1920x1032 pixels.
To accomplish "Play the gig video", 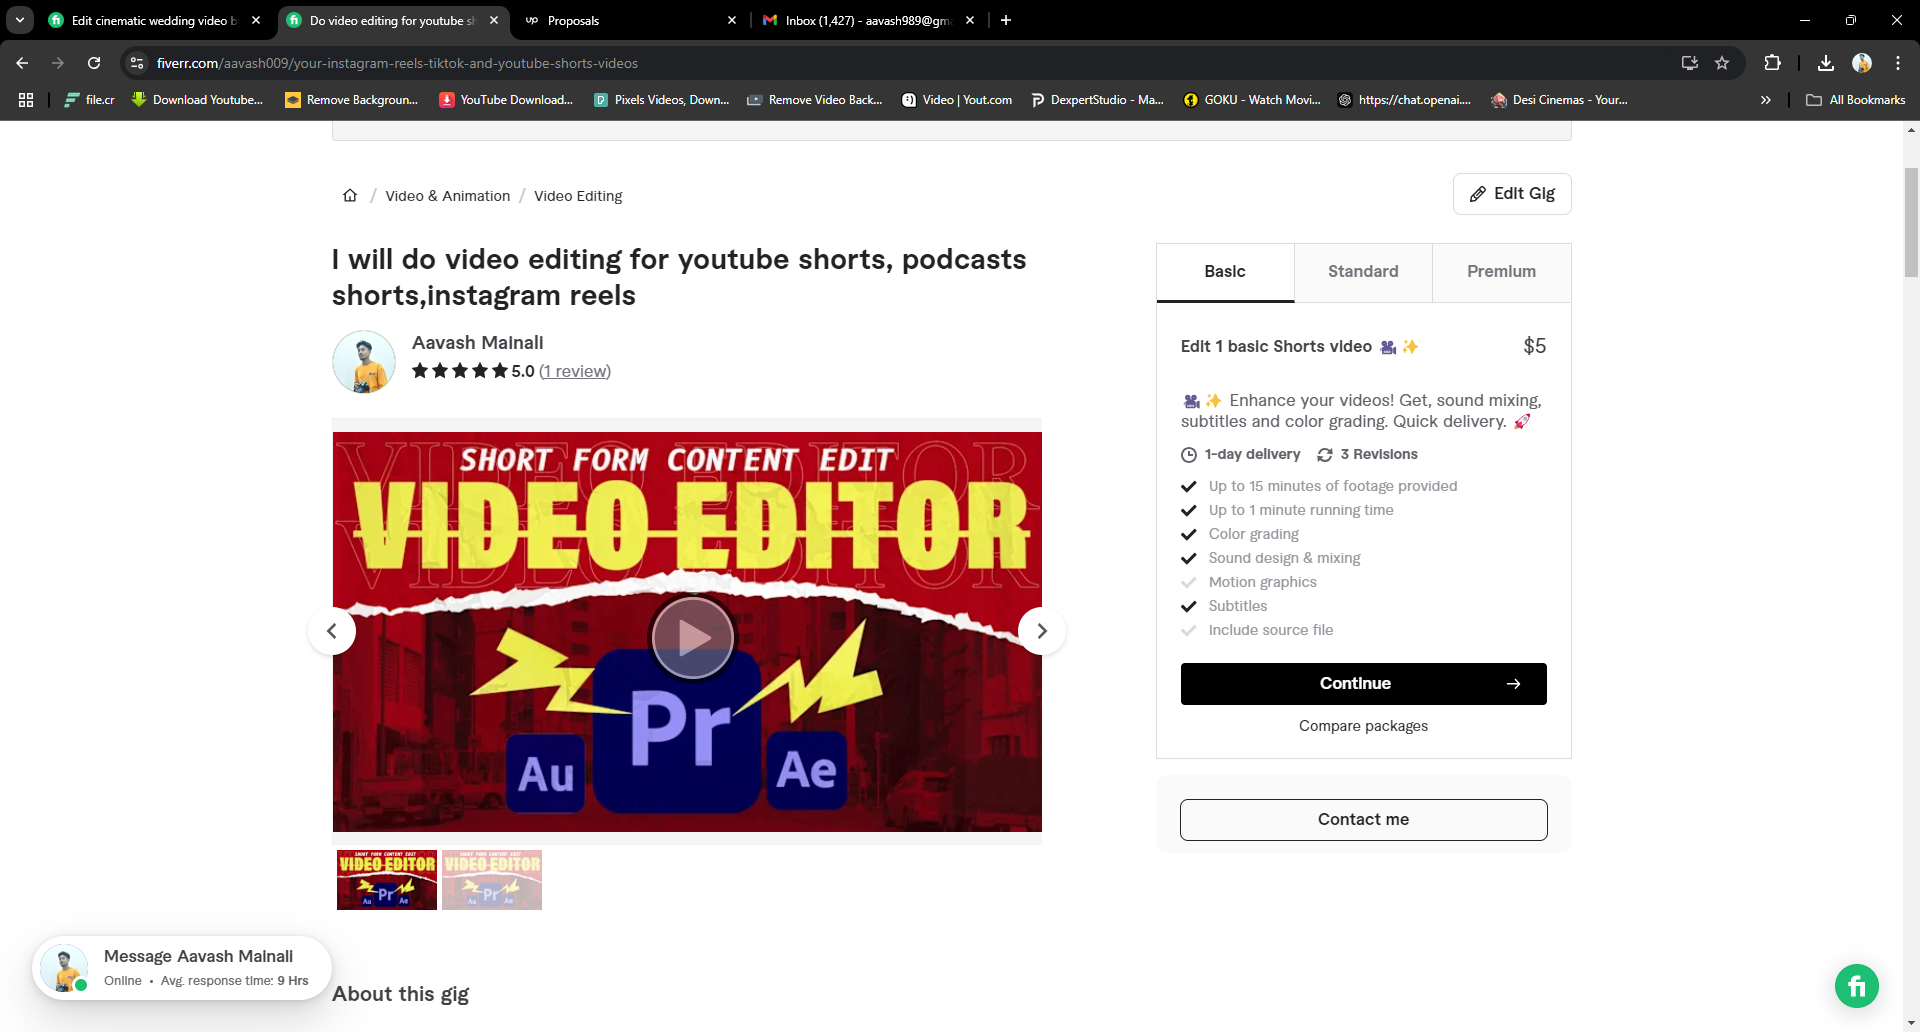I will (x=692, y=637).
